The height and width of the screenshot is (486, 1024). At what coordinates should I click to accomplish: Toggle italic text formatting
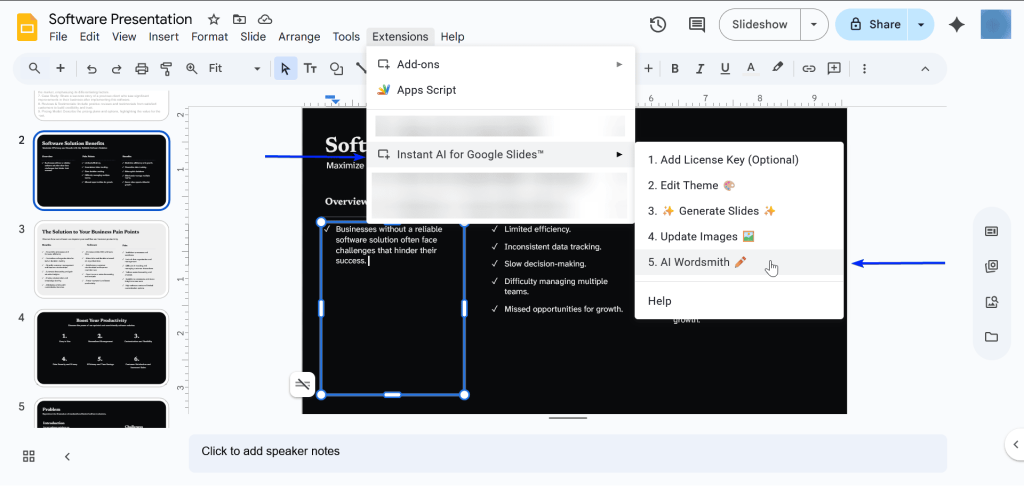pyautogui.click(x=700, y=69)
